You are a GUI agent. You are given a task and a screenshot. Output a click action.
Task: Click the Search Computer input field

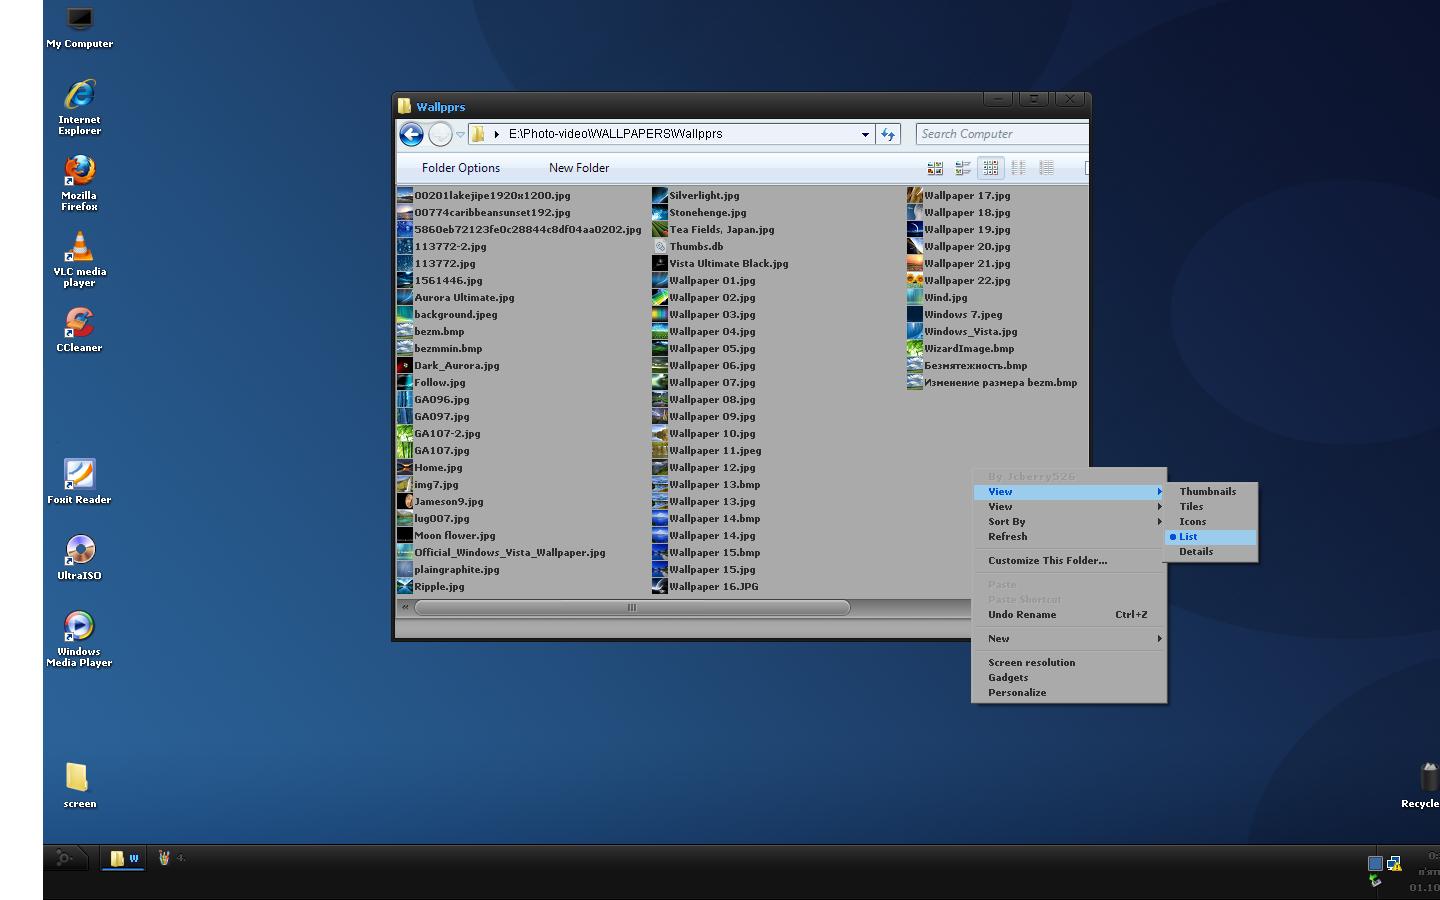point(1000,134)
